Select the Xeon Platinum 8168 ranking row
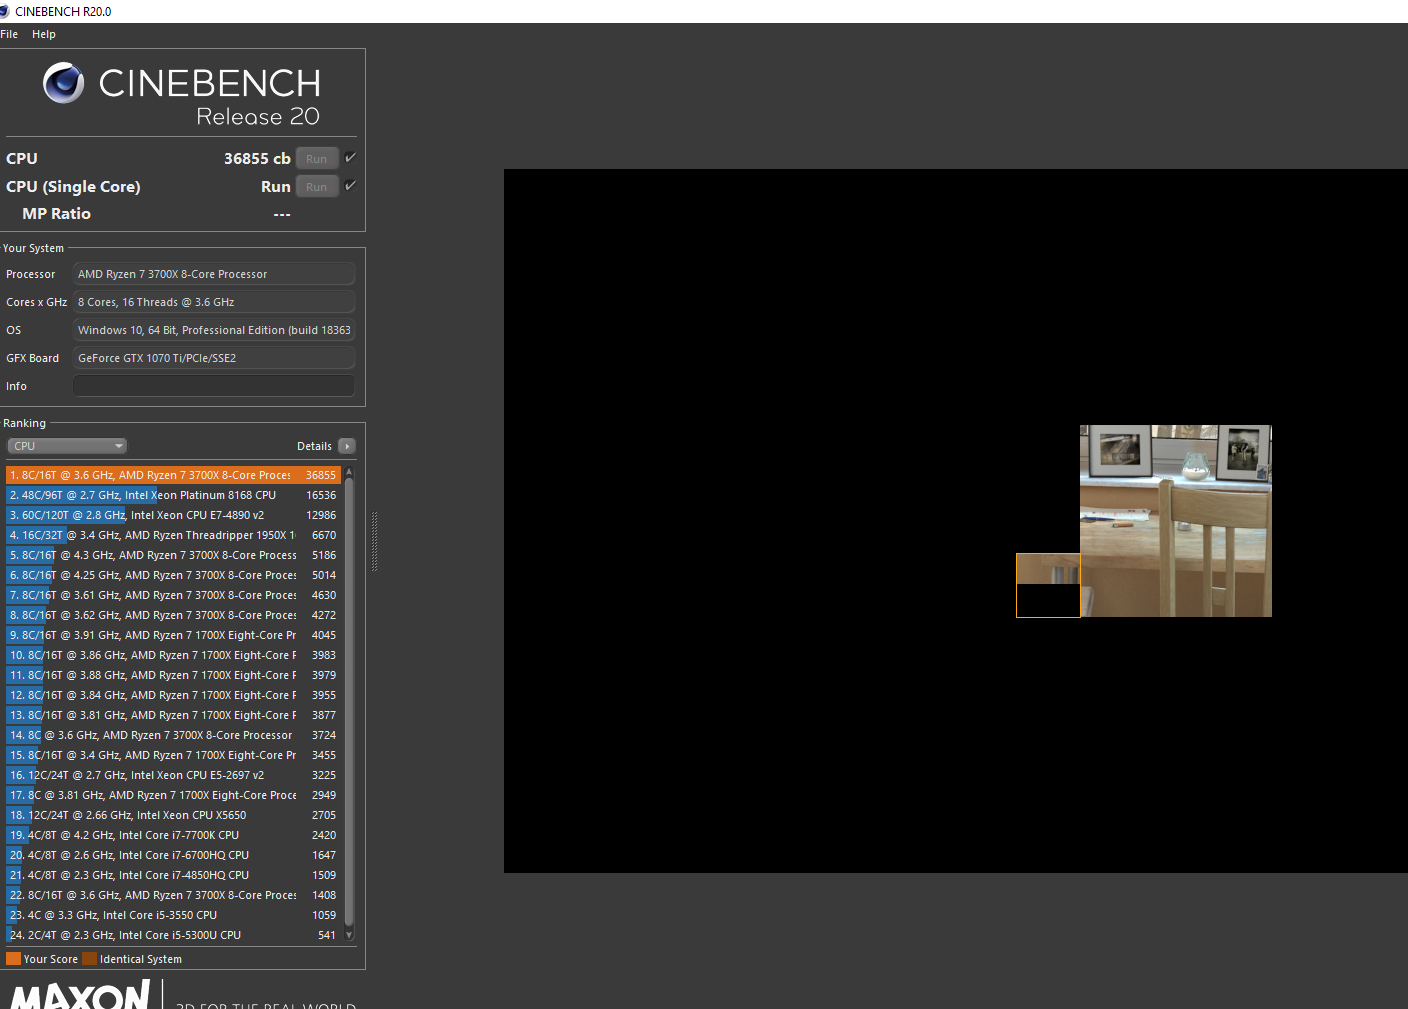This screenshot has height=1009, width=1408. click(x=173, y=495)
